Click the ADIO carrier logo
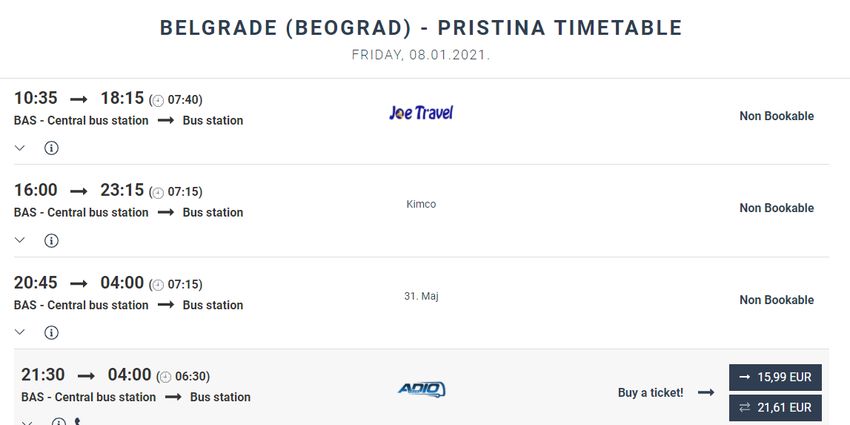 click(x=421, y=389)
